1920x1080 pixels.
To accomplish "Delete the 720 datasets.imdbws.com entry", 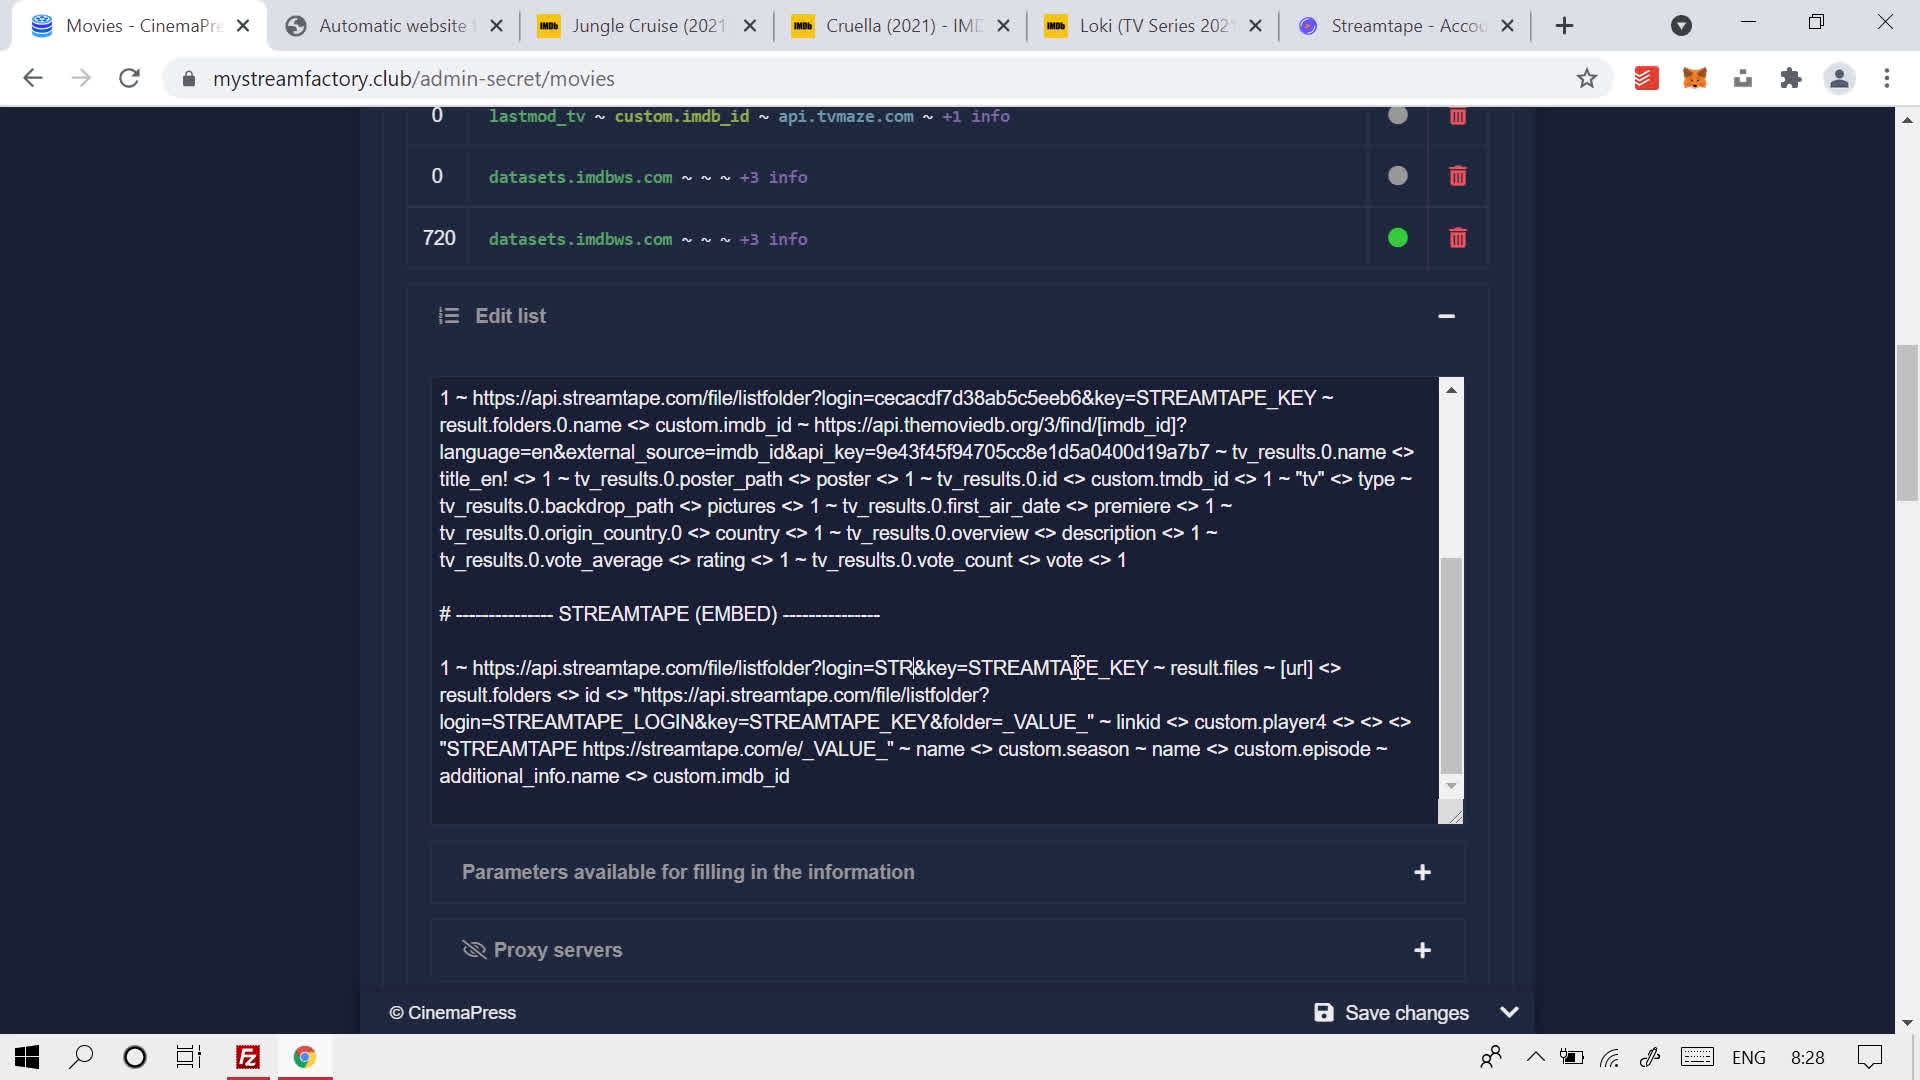I will coord(1457,238).
